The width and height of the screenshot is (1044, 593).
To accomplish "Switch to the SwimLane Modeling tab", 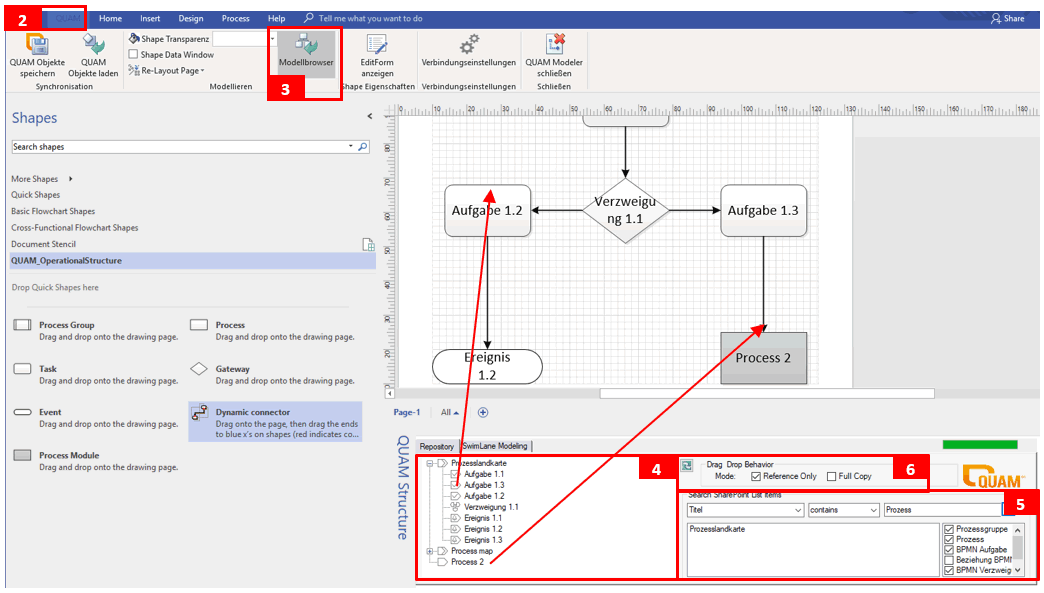I will pos(497,446).
